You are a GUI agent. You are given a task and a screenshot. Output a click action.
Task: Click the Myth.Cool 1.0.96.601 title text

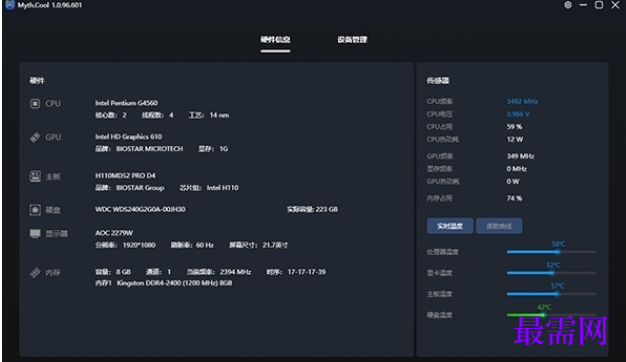tap(50, 5)
